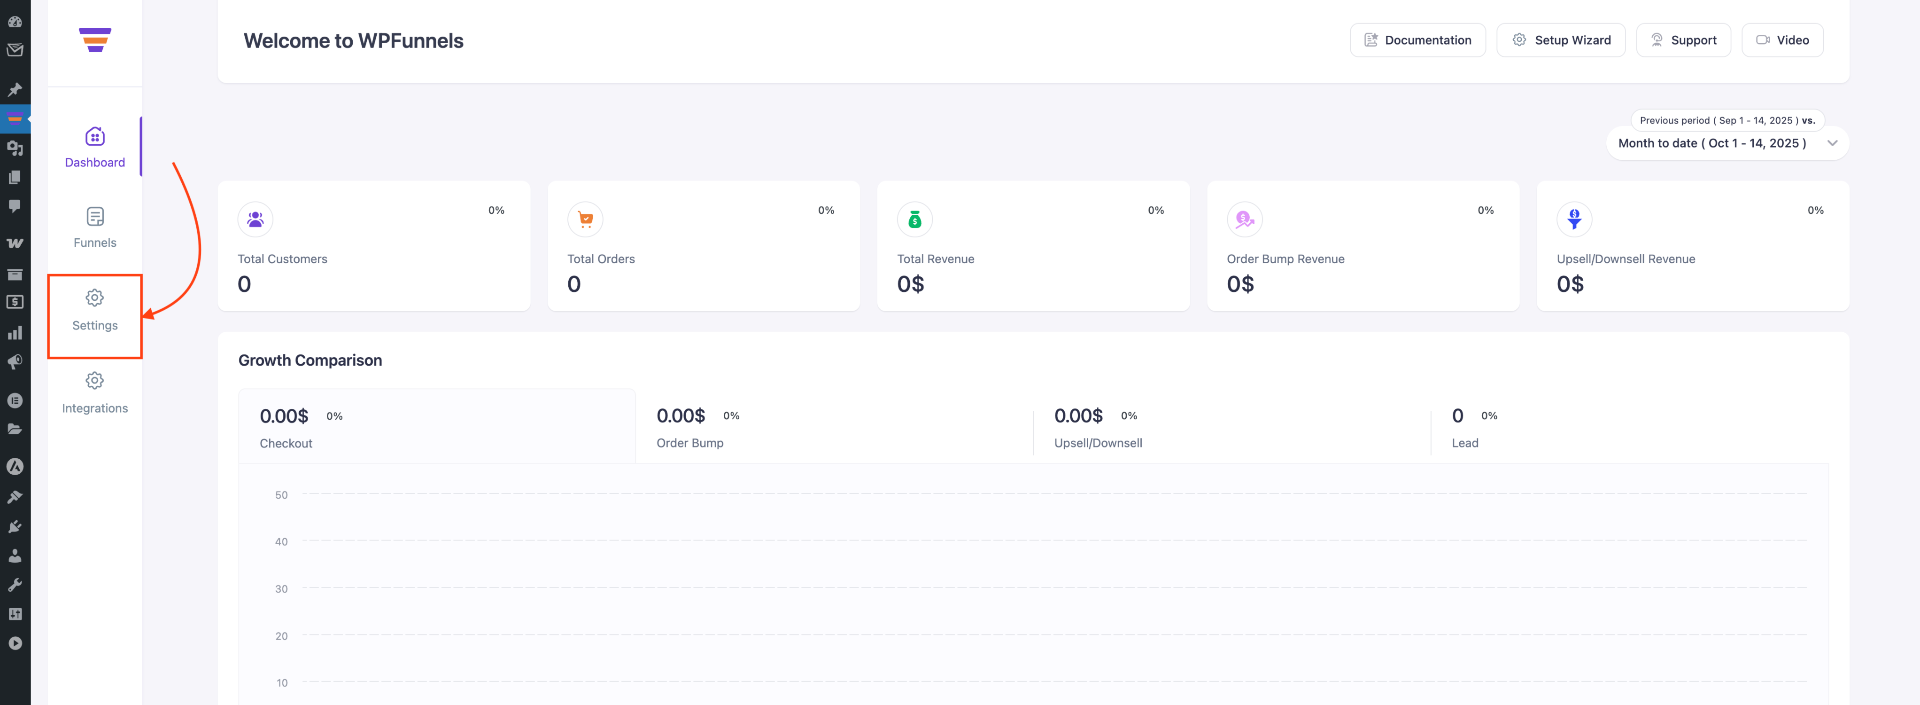This screenshot has height=705, width=1920.
Task: Open the WPFunnels Settings menu item
Action: pos(95,311)
